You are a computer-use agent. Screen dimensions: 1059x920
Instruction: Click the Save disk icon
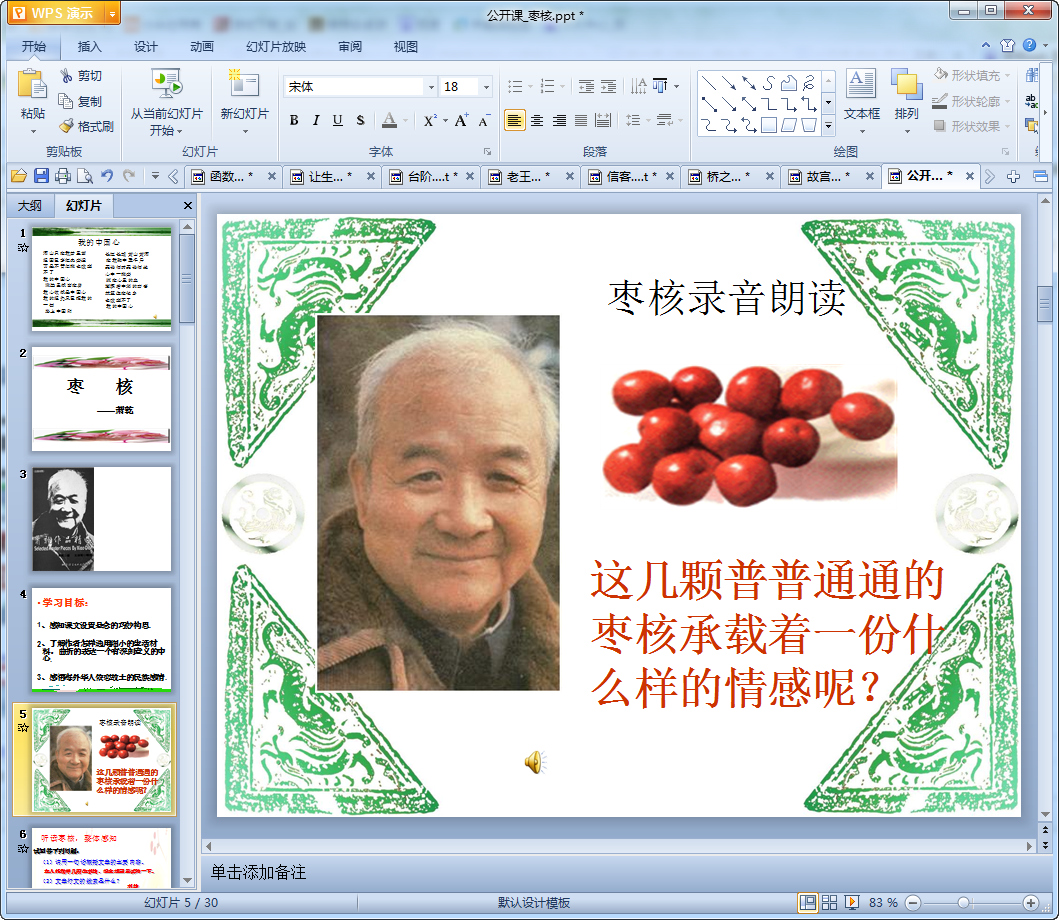(x=41, y=176)
